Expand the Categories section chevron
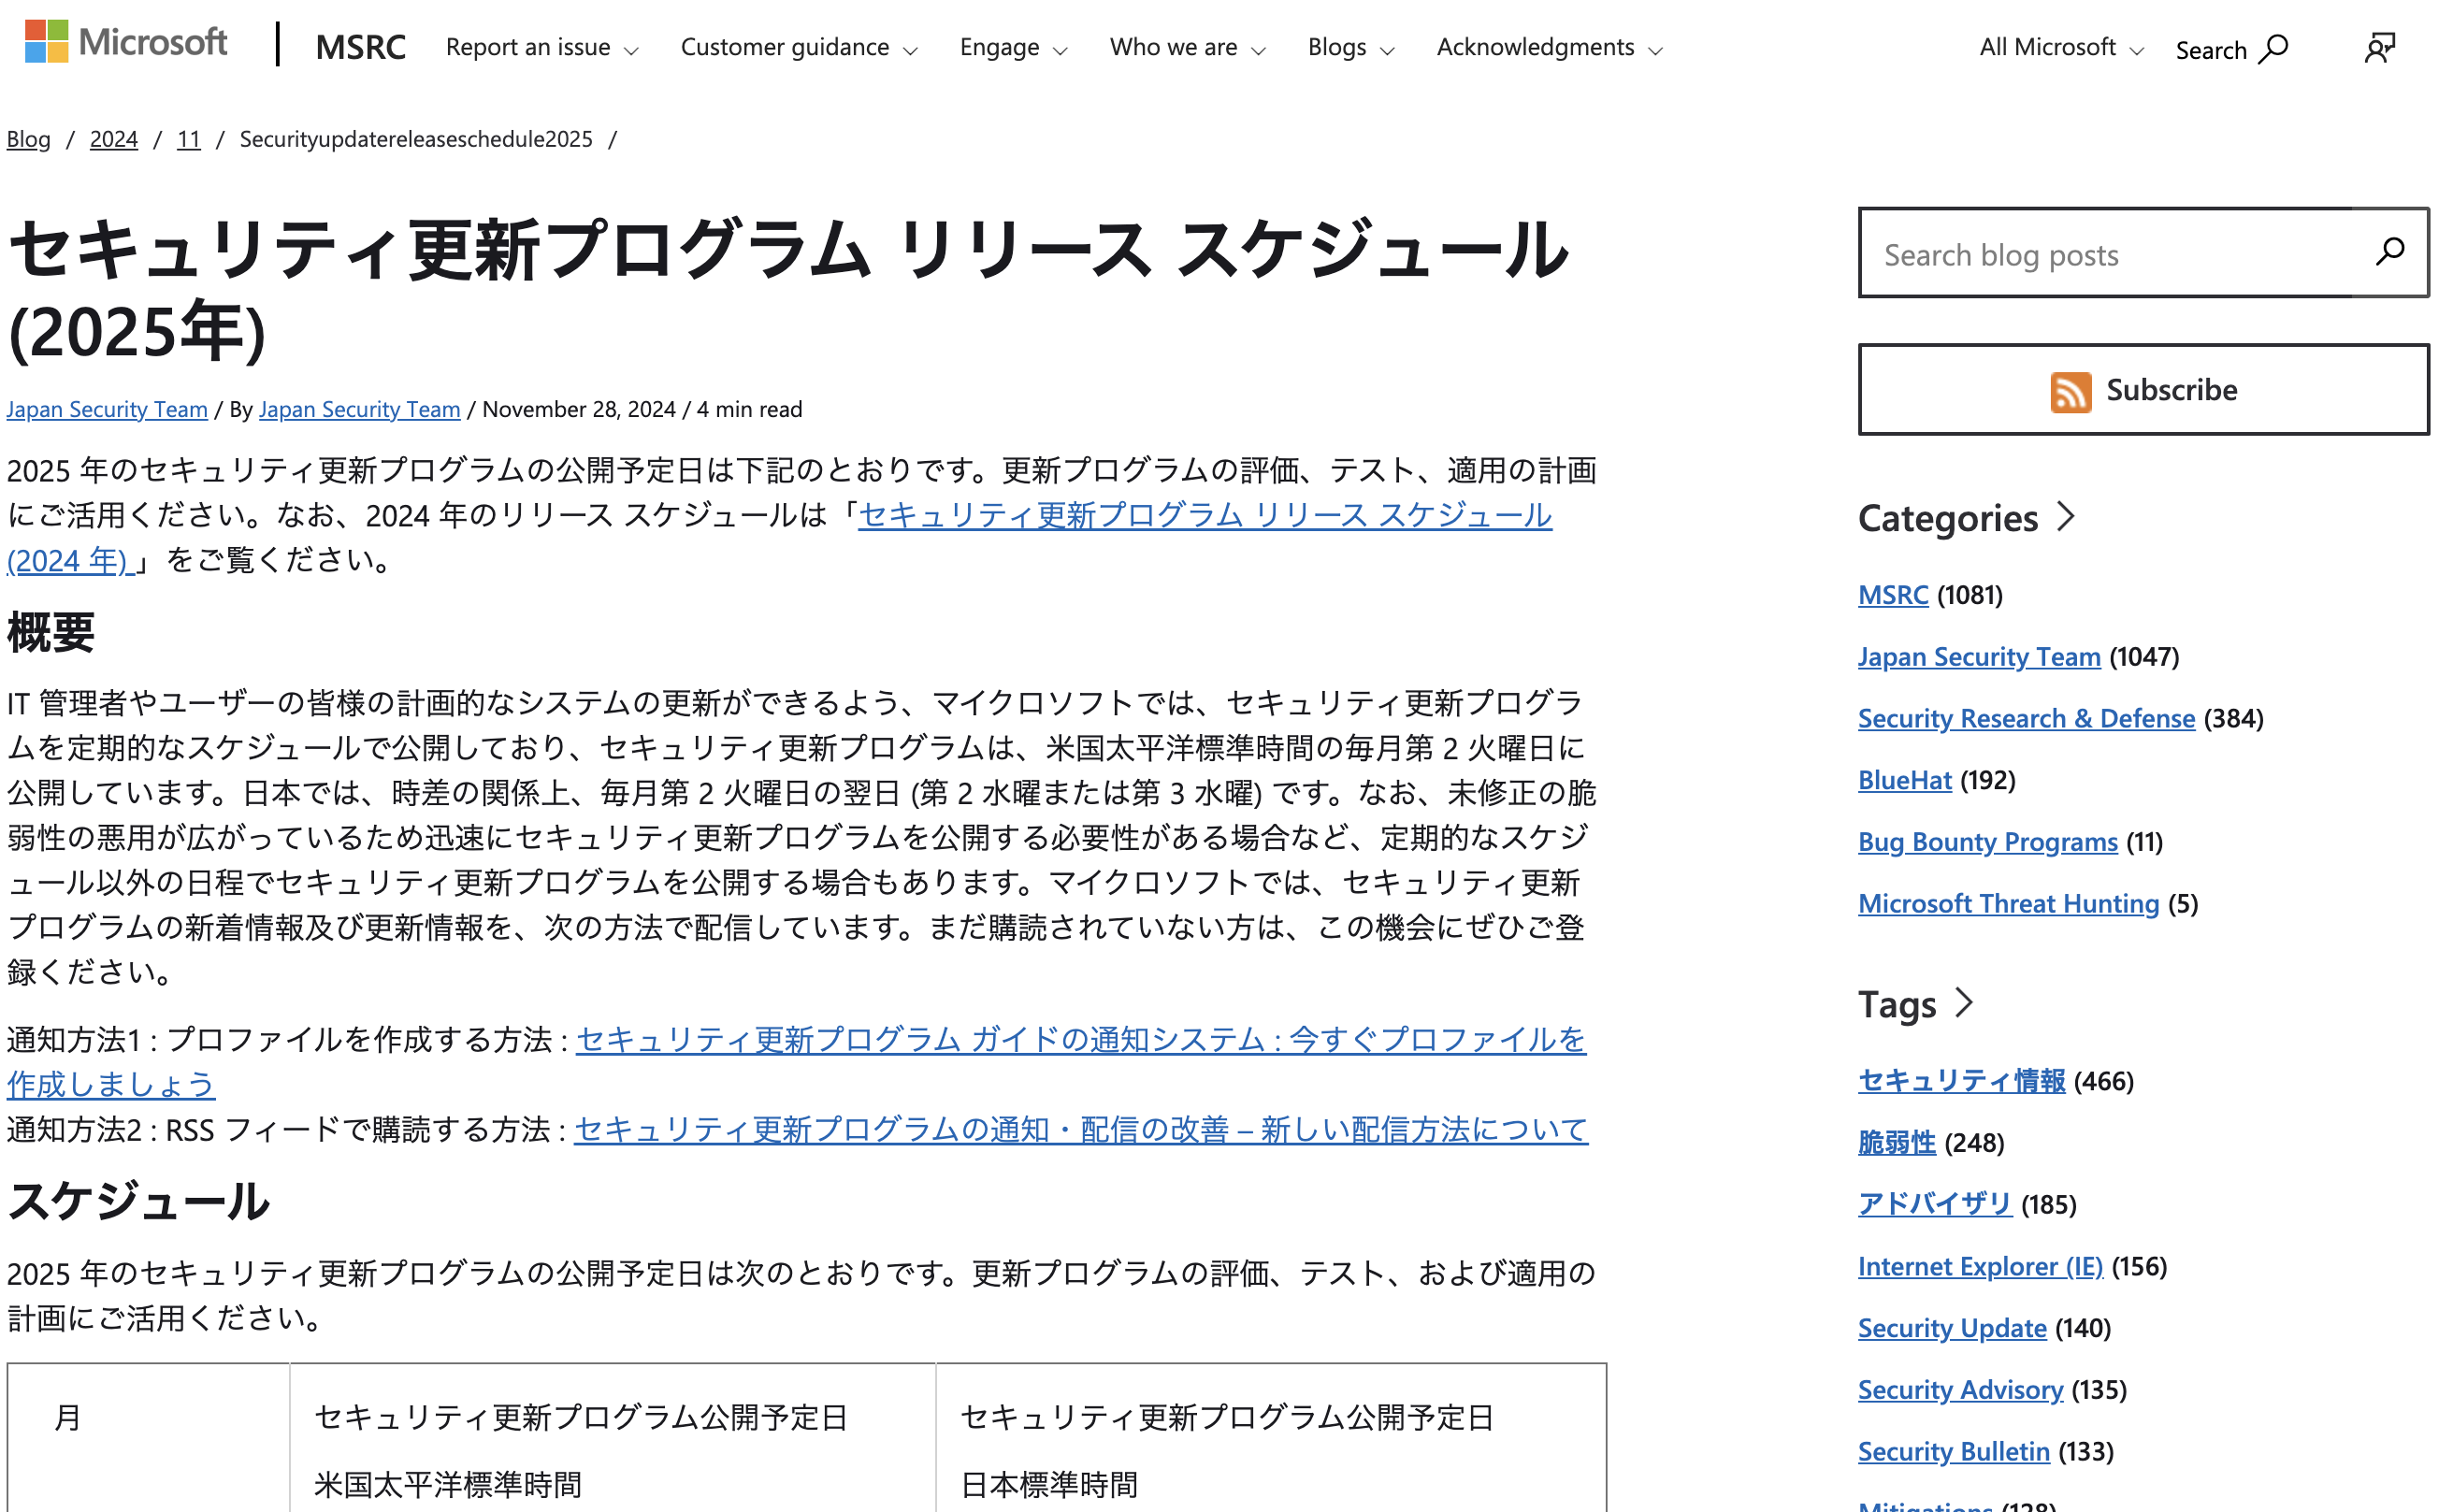This screenshot has height=1512, width=2453. (2064, 518)
